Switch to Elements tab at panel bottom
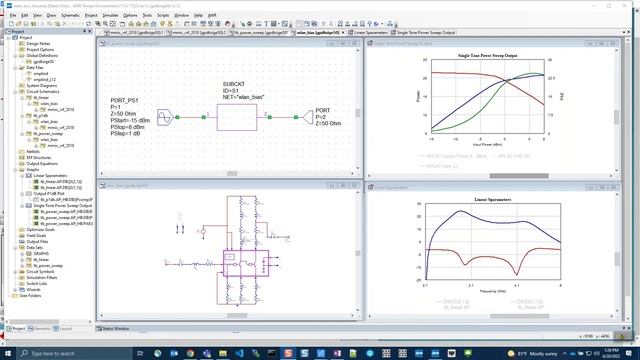This screenshot has height=360, width=640. coord(39,329)
